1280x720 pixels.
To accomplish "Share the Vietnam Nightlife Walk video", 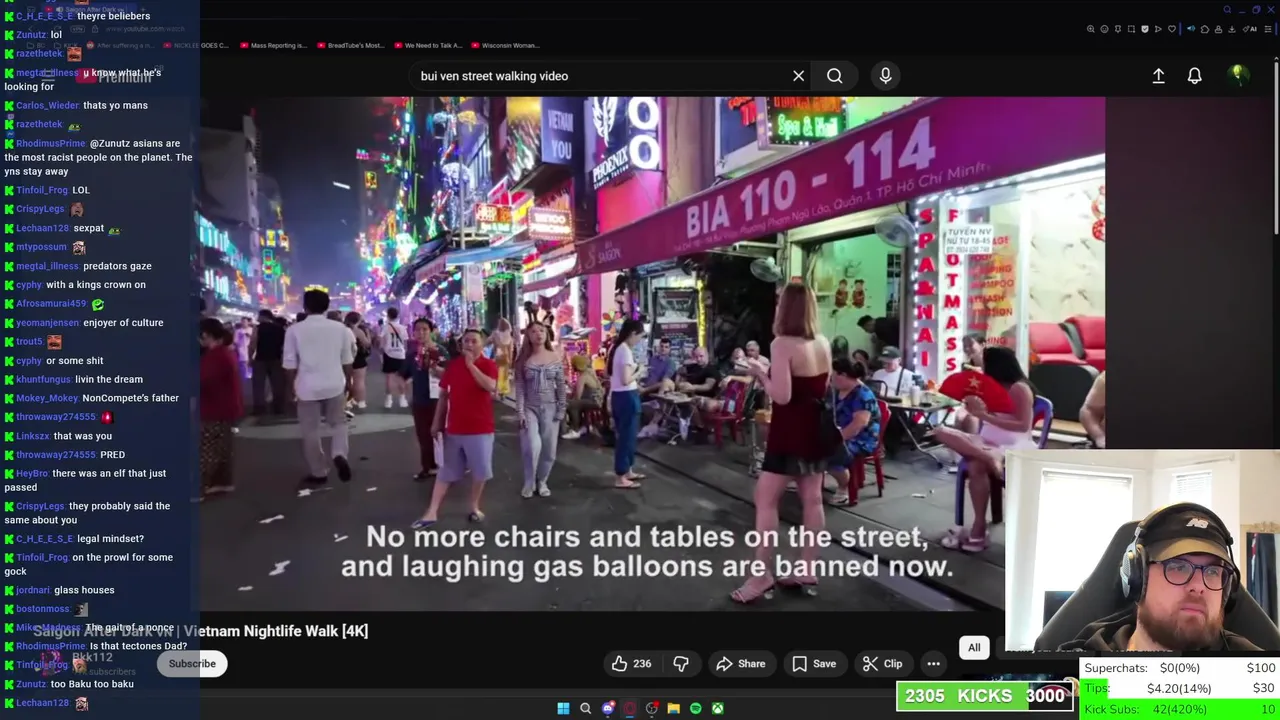I will click(741, 664).
